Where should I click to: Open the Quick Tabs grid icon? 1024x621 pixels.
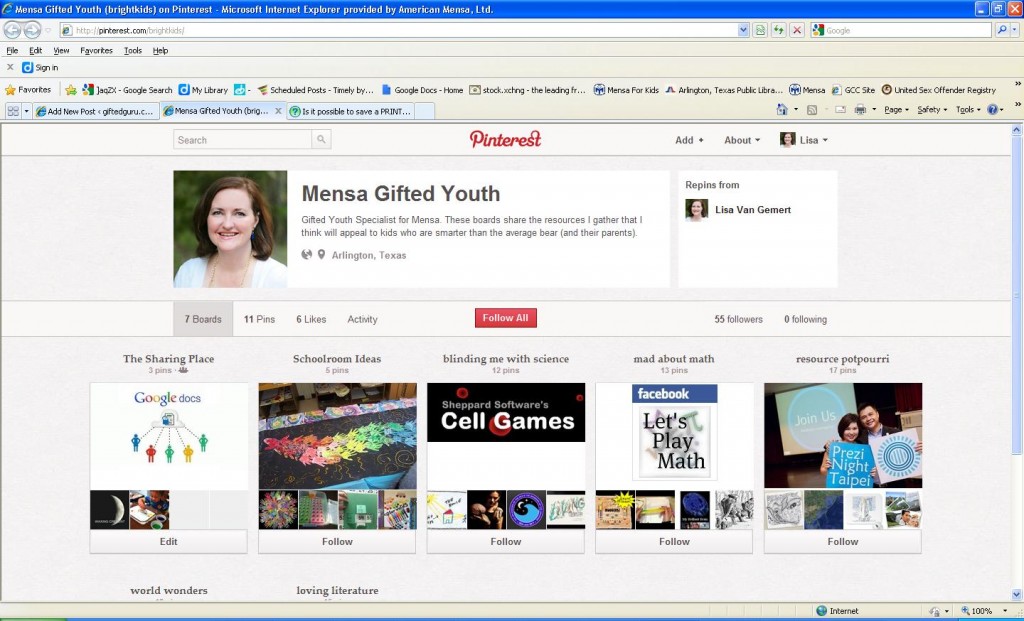[12, 111]
